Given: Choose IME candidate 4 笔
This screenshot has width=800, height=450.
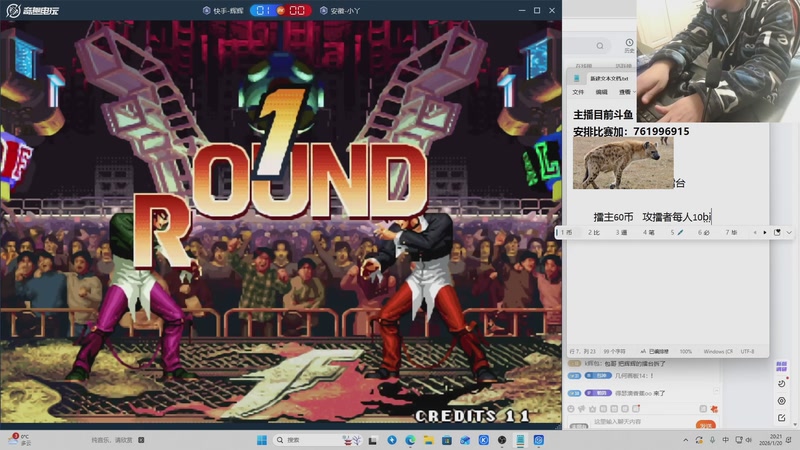Looking at the screenshot, I should (x=649, y=233).
